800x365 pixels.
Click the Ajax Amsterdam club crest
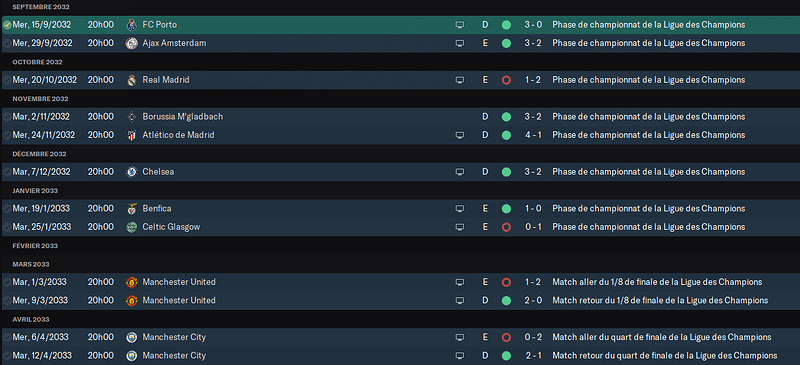pyautogui.click(x=132, y=43)
